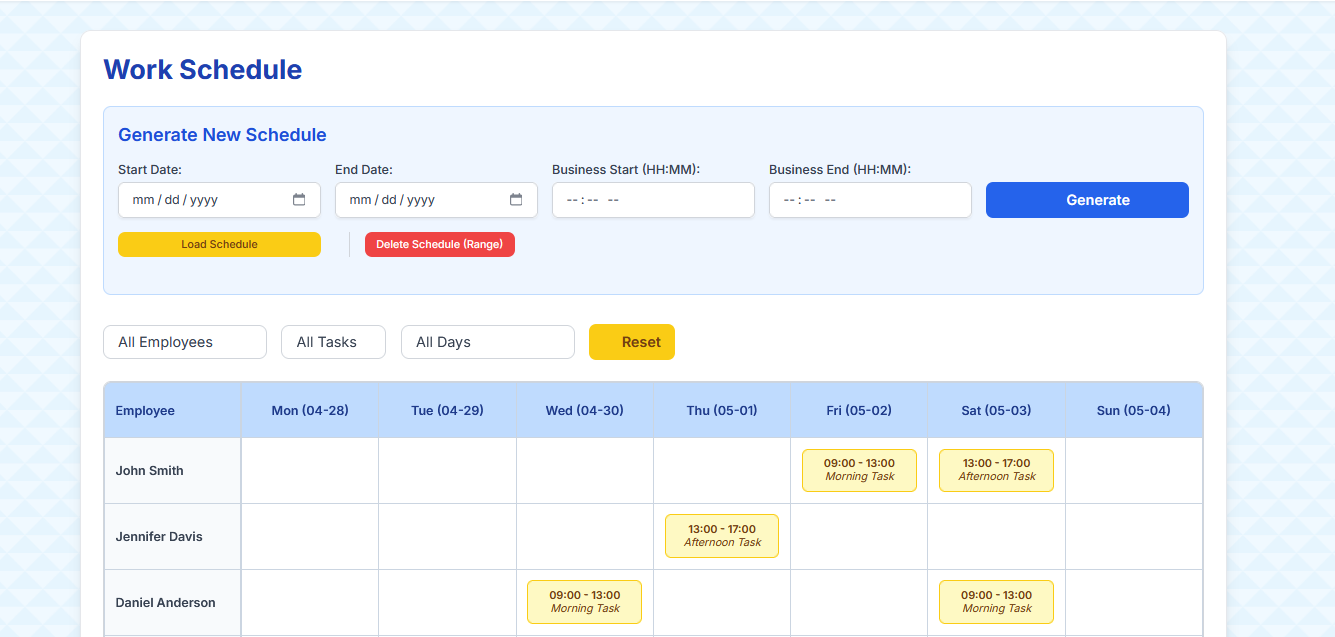Screen dimensions: 1335x637
Task: Select John Smith's Friday 09:00 - 13:00 Morning Task
Action: click(x=859, y=470)
